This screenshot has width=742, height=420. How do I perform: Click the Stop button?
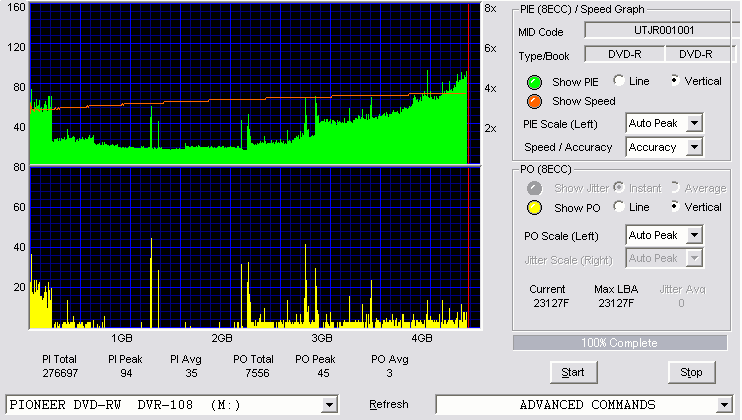point(691,372)
